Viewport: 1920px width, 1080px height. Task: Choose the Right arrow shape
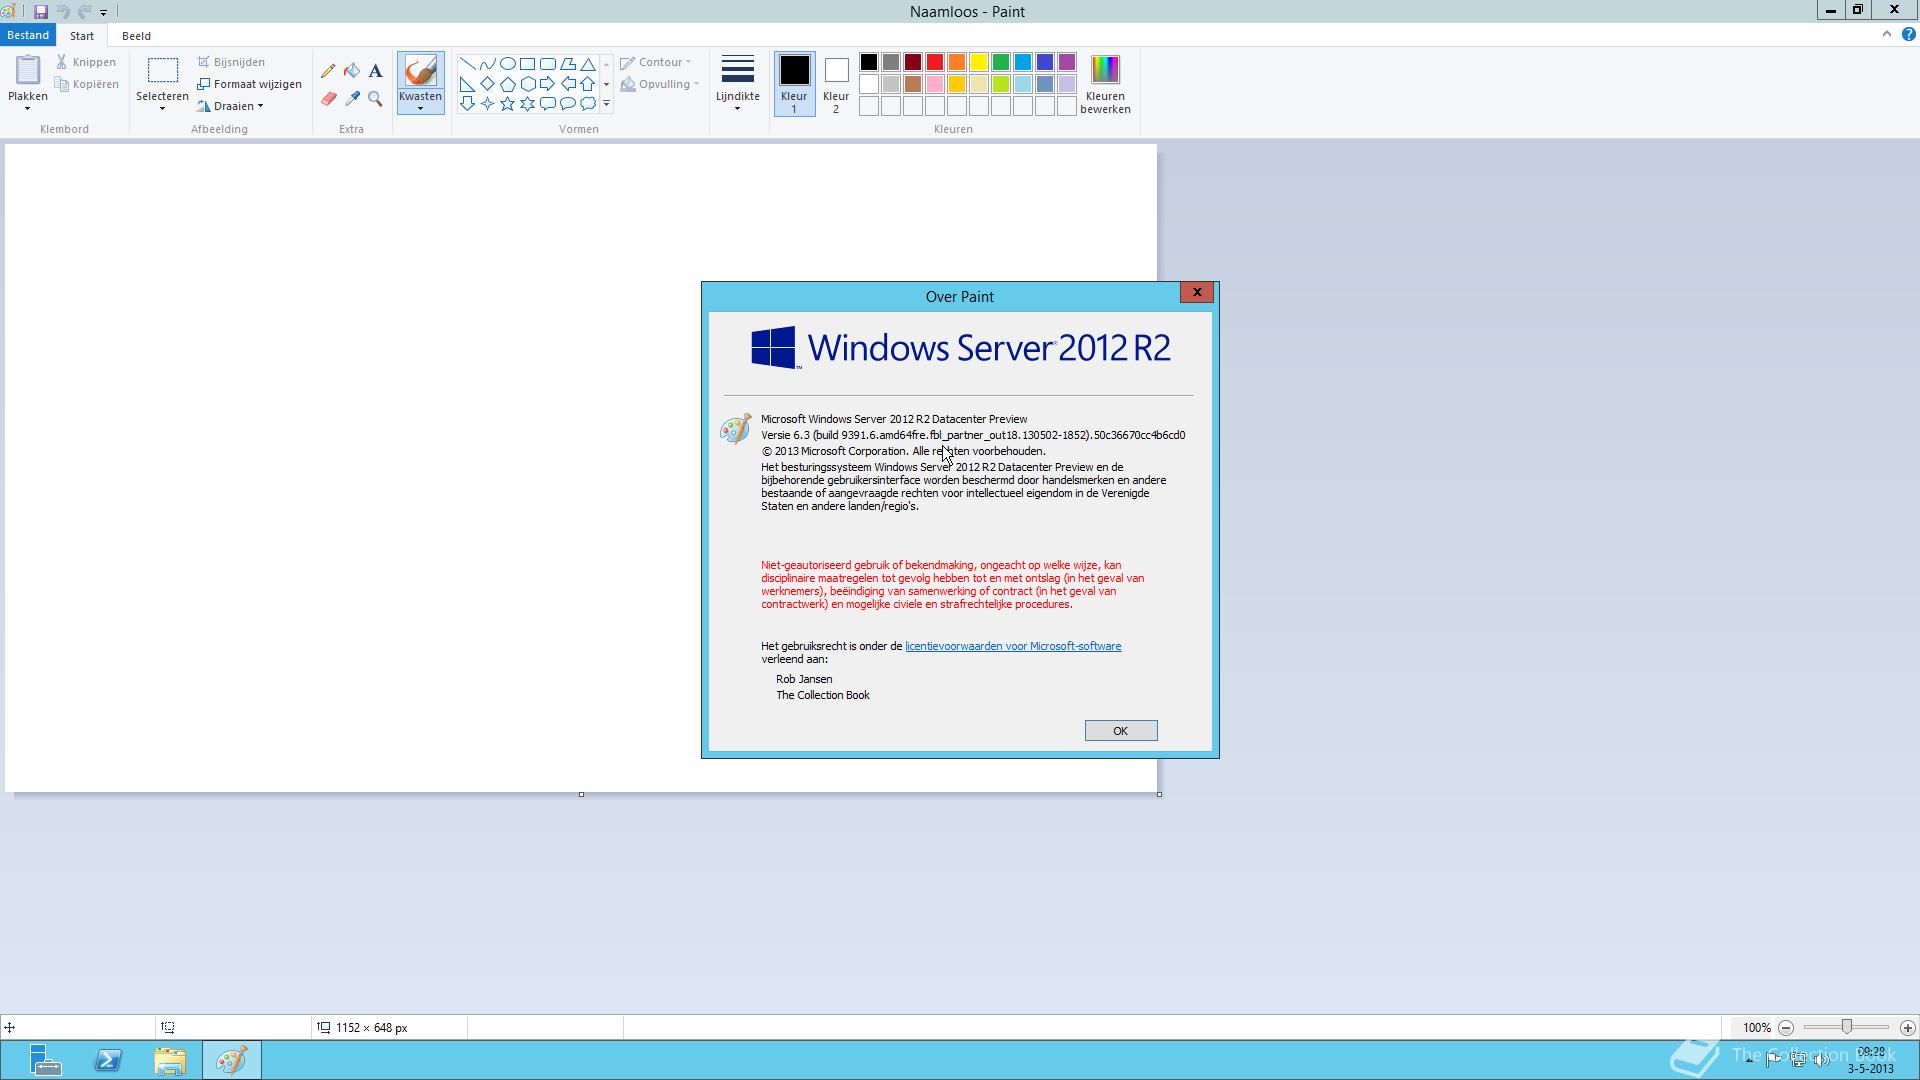tap(548, 84)
